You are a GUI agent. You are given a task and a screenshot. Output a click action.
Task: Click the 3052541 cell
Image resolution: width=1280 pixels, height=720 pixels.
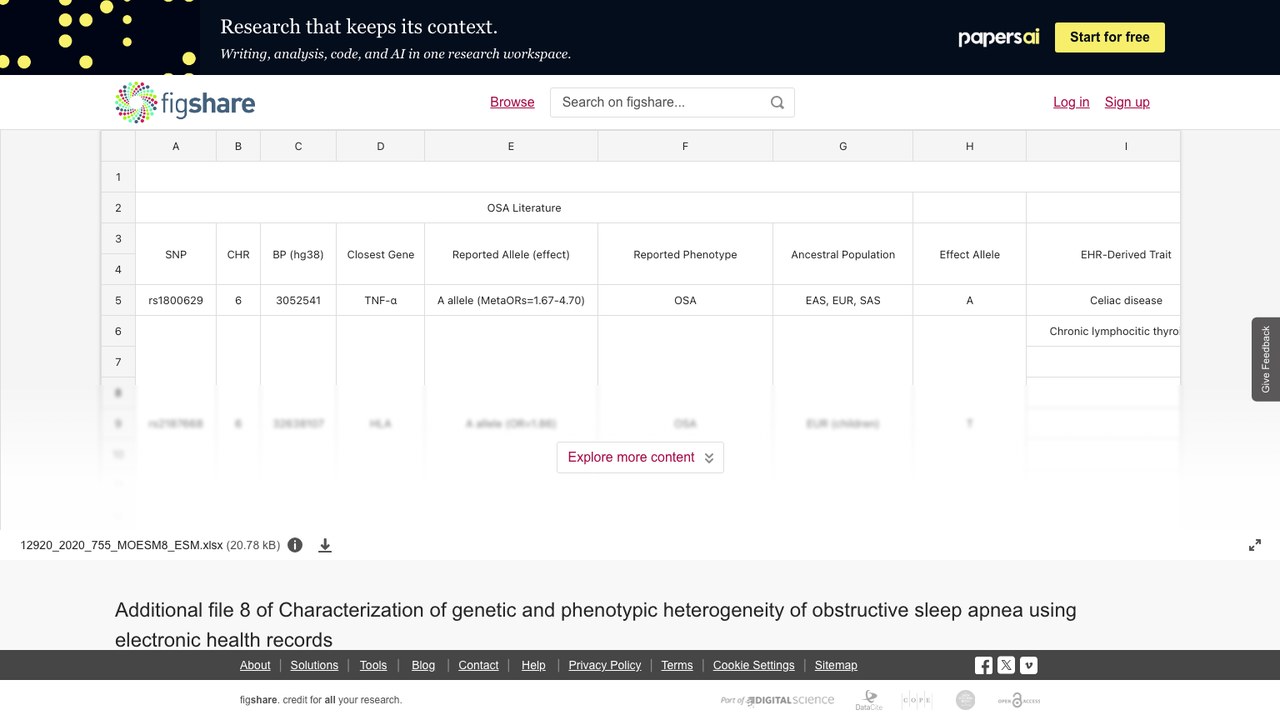[298, 300]
